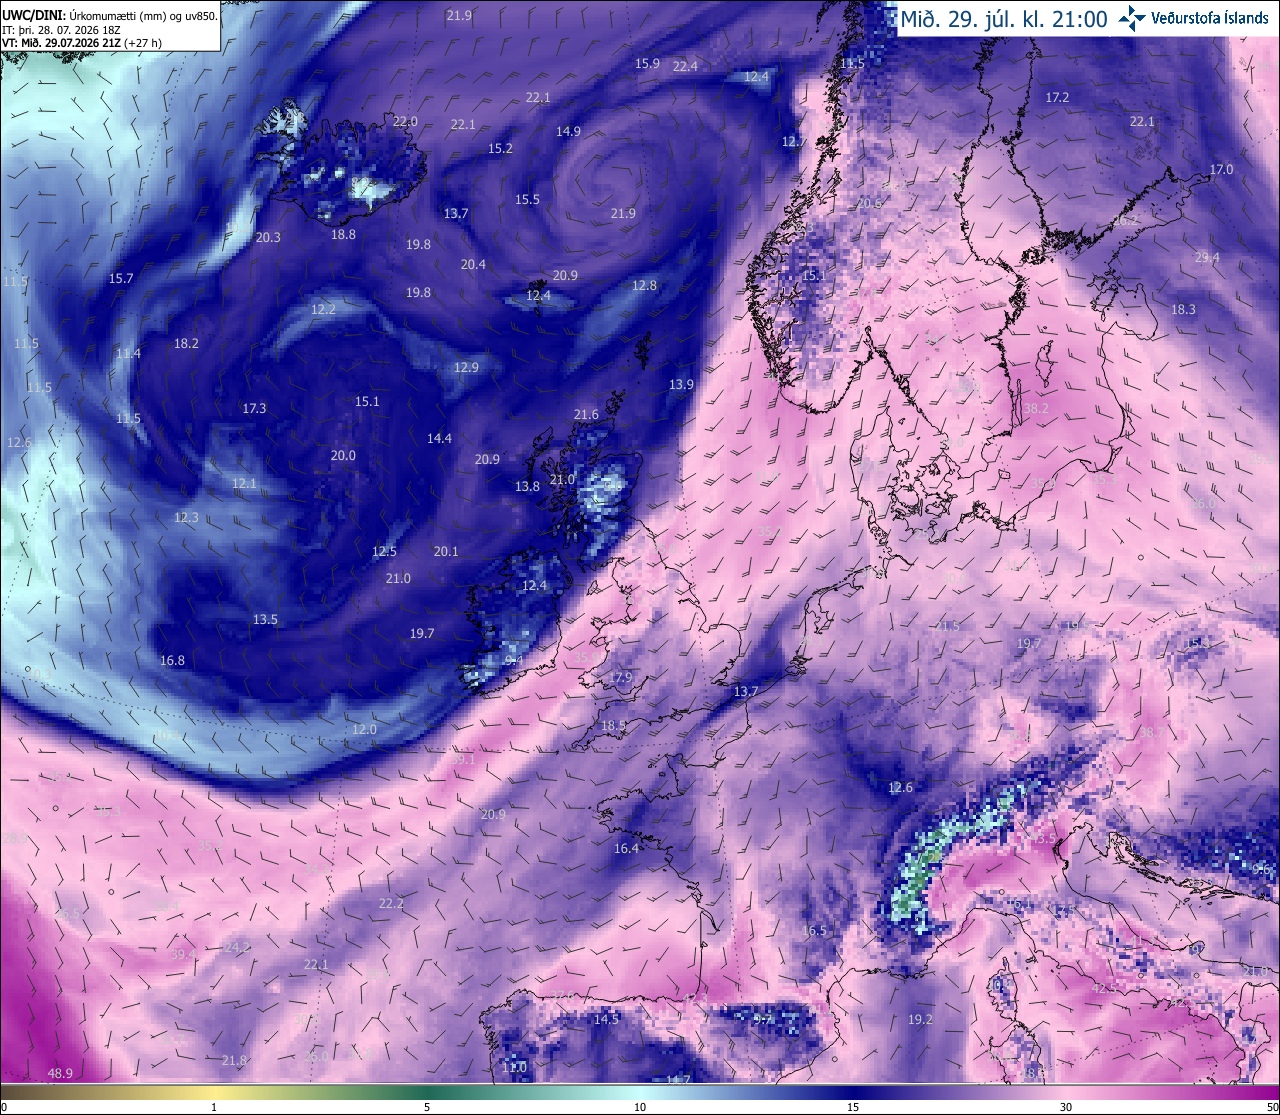Click the Veðurstofa Íslands logo icon
Screen dimensions: 1280x1115
[x=1133, y=18]
